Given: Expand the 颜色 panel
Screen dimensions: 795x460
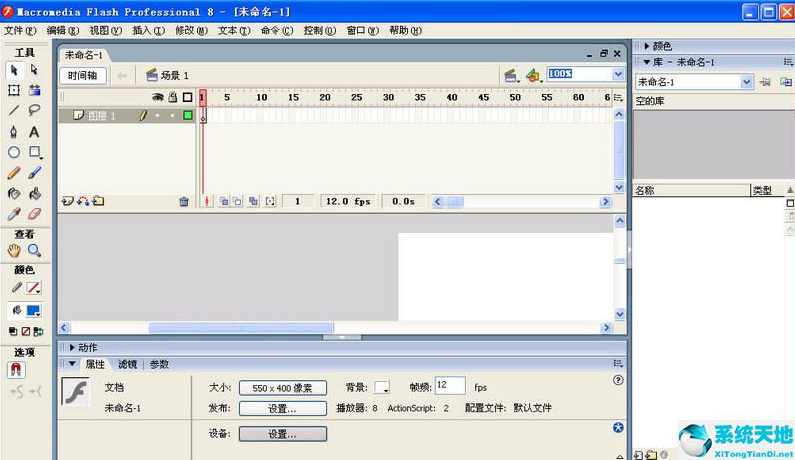Looking at the screenshot, I should pos(647,46).
